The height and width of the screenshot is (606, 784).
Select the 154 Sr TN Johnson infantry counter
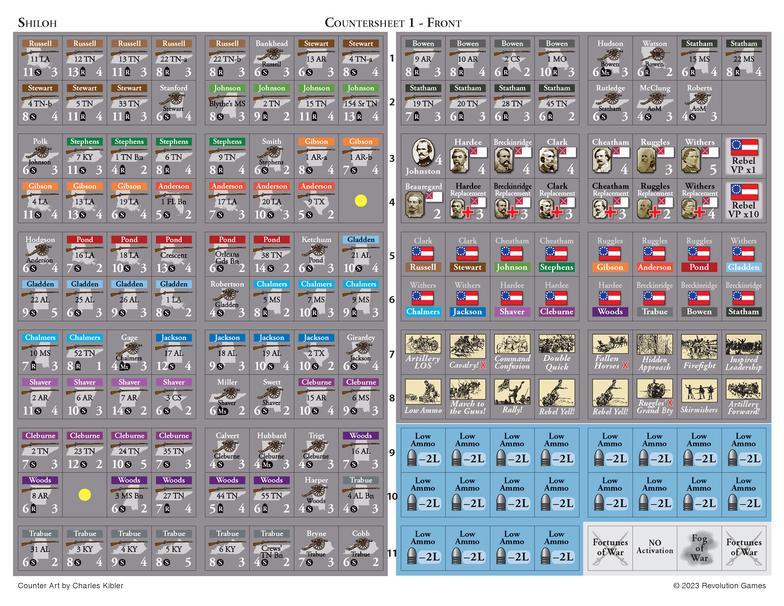point(360,102)
